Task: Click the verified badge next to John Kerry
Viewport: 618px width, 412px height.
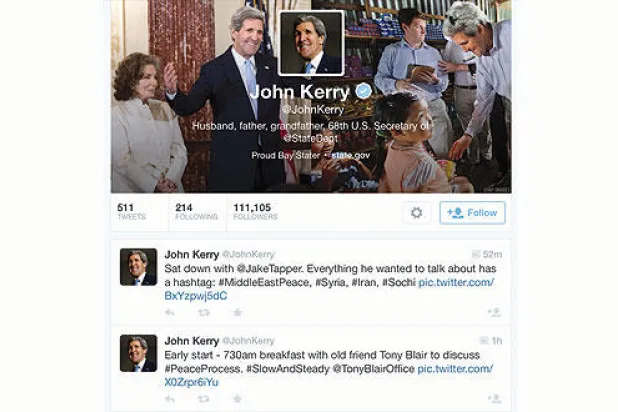Action: click(x=363, y=91)
